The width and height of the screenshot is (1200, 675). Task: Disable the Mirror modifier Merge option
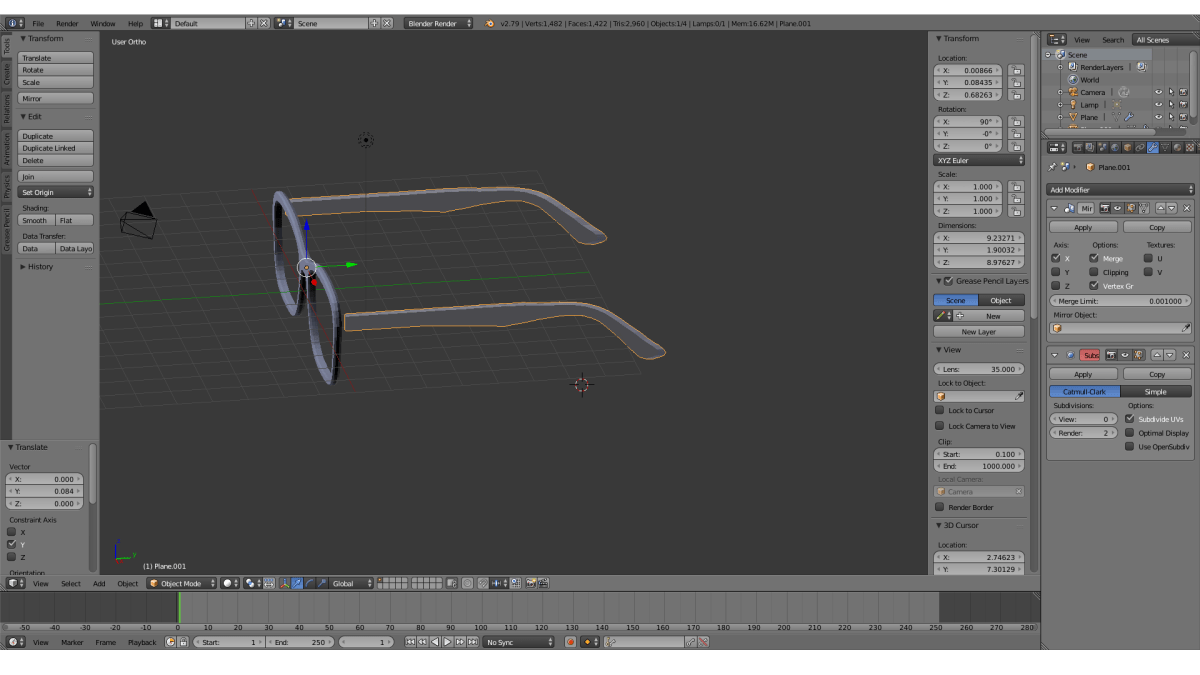tap(1094, 258)
